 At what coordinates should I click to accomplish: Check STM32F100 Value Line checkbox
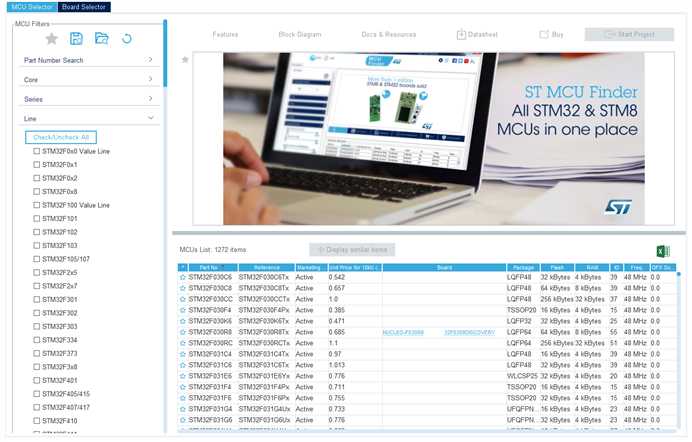[x=37, y=205]
